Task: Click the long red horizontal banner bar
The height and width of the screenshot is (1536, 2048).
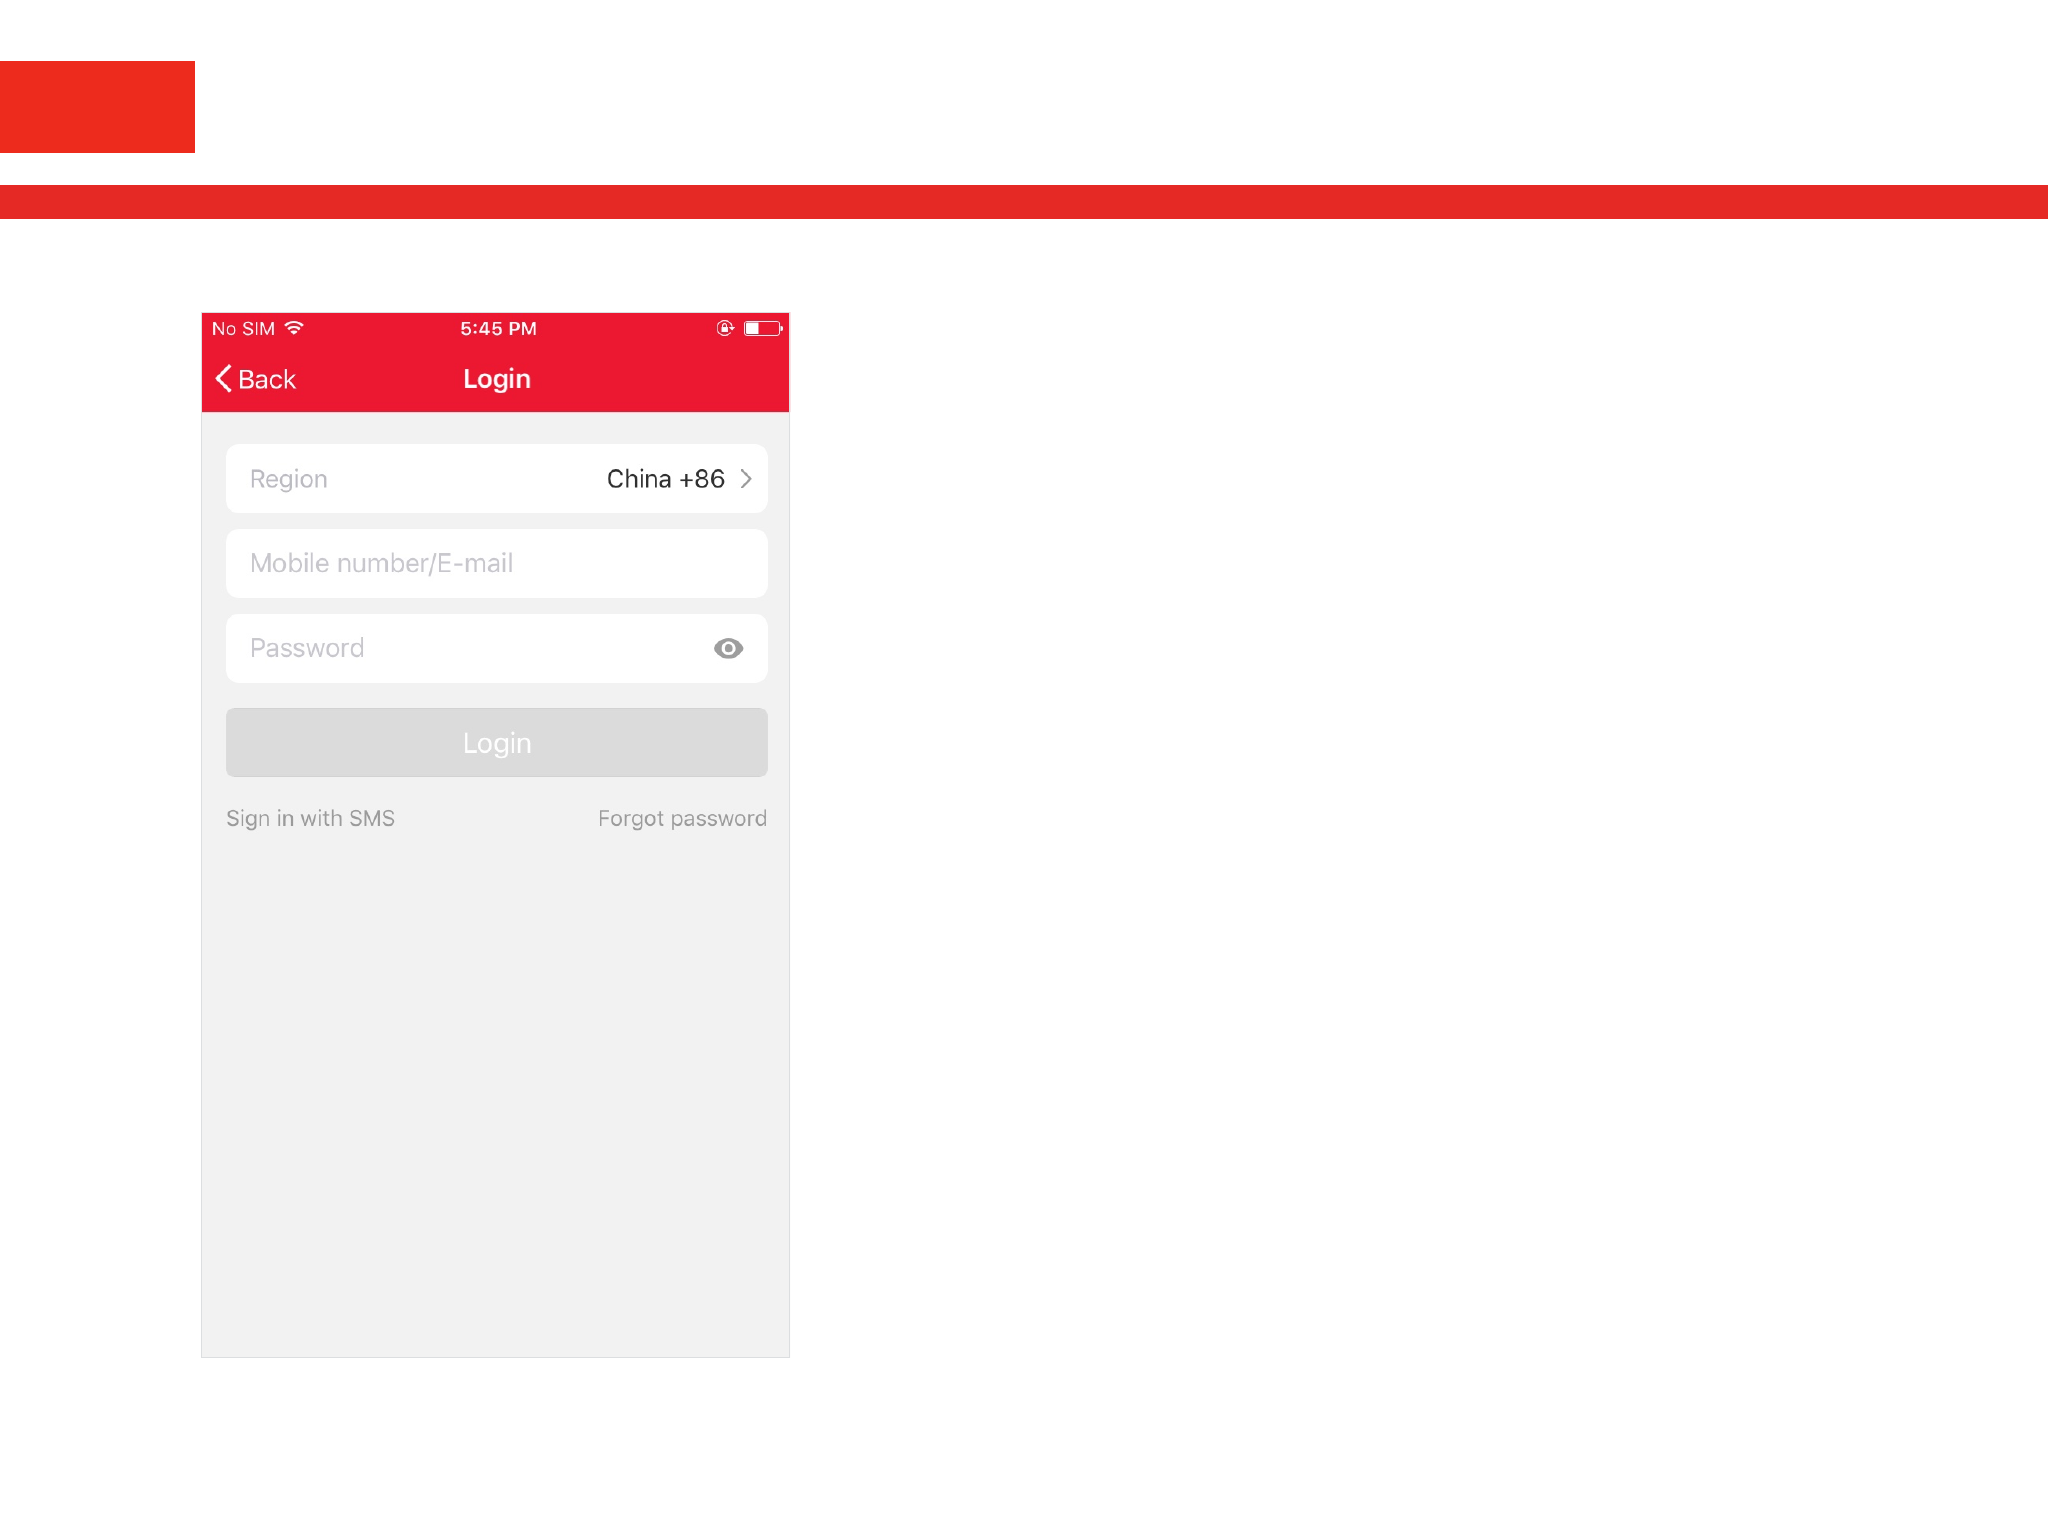Action: click(x=1024, y=202)
